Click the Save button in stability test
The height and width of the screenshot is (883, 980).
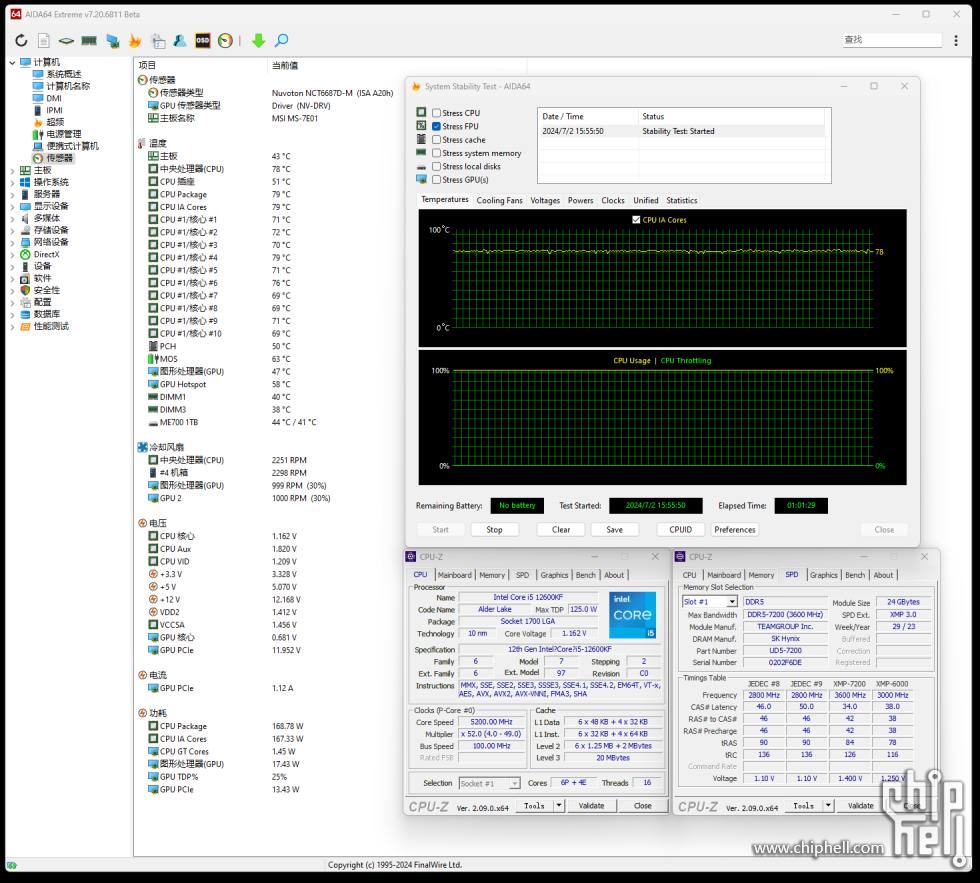click(614, 529)
